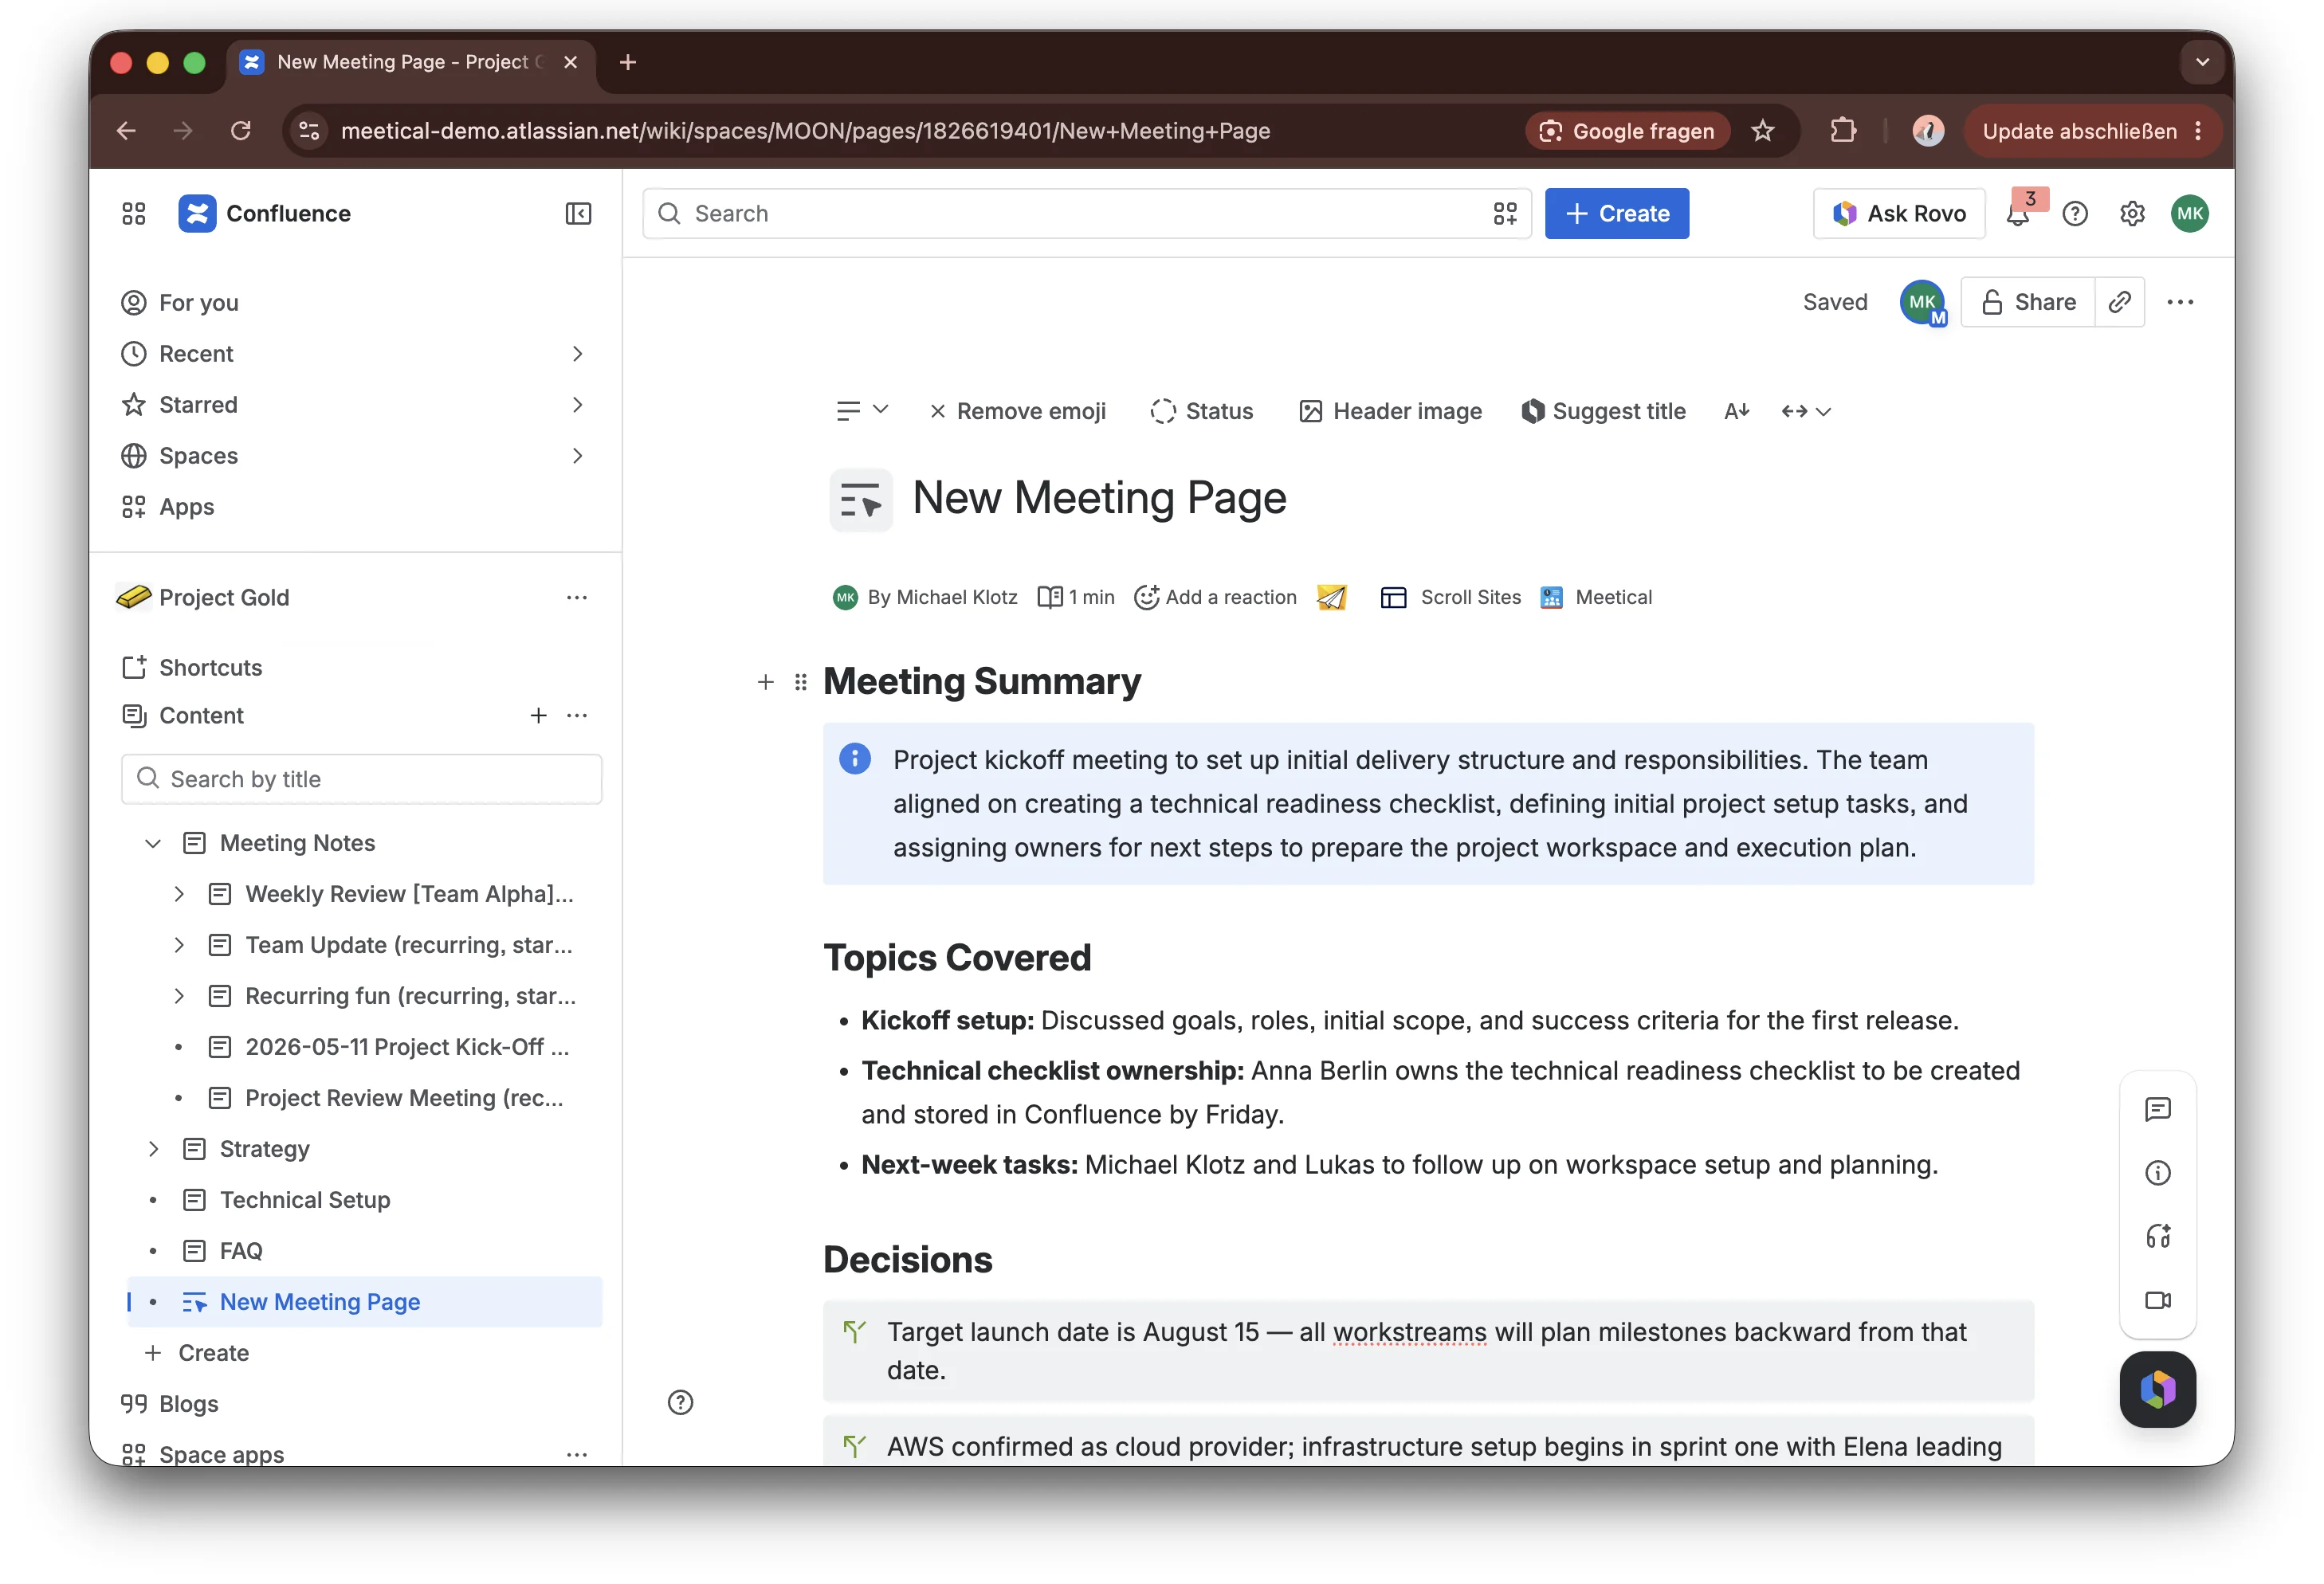Click Suggest title
This screenshot has width=2324, height=1584.
pos(1603,411)
